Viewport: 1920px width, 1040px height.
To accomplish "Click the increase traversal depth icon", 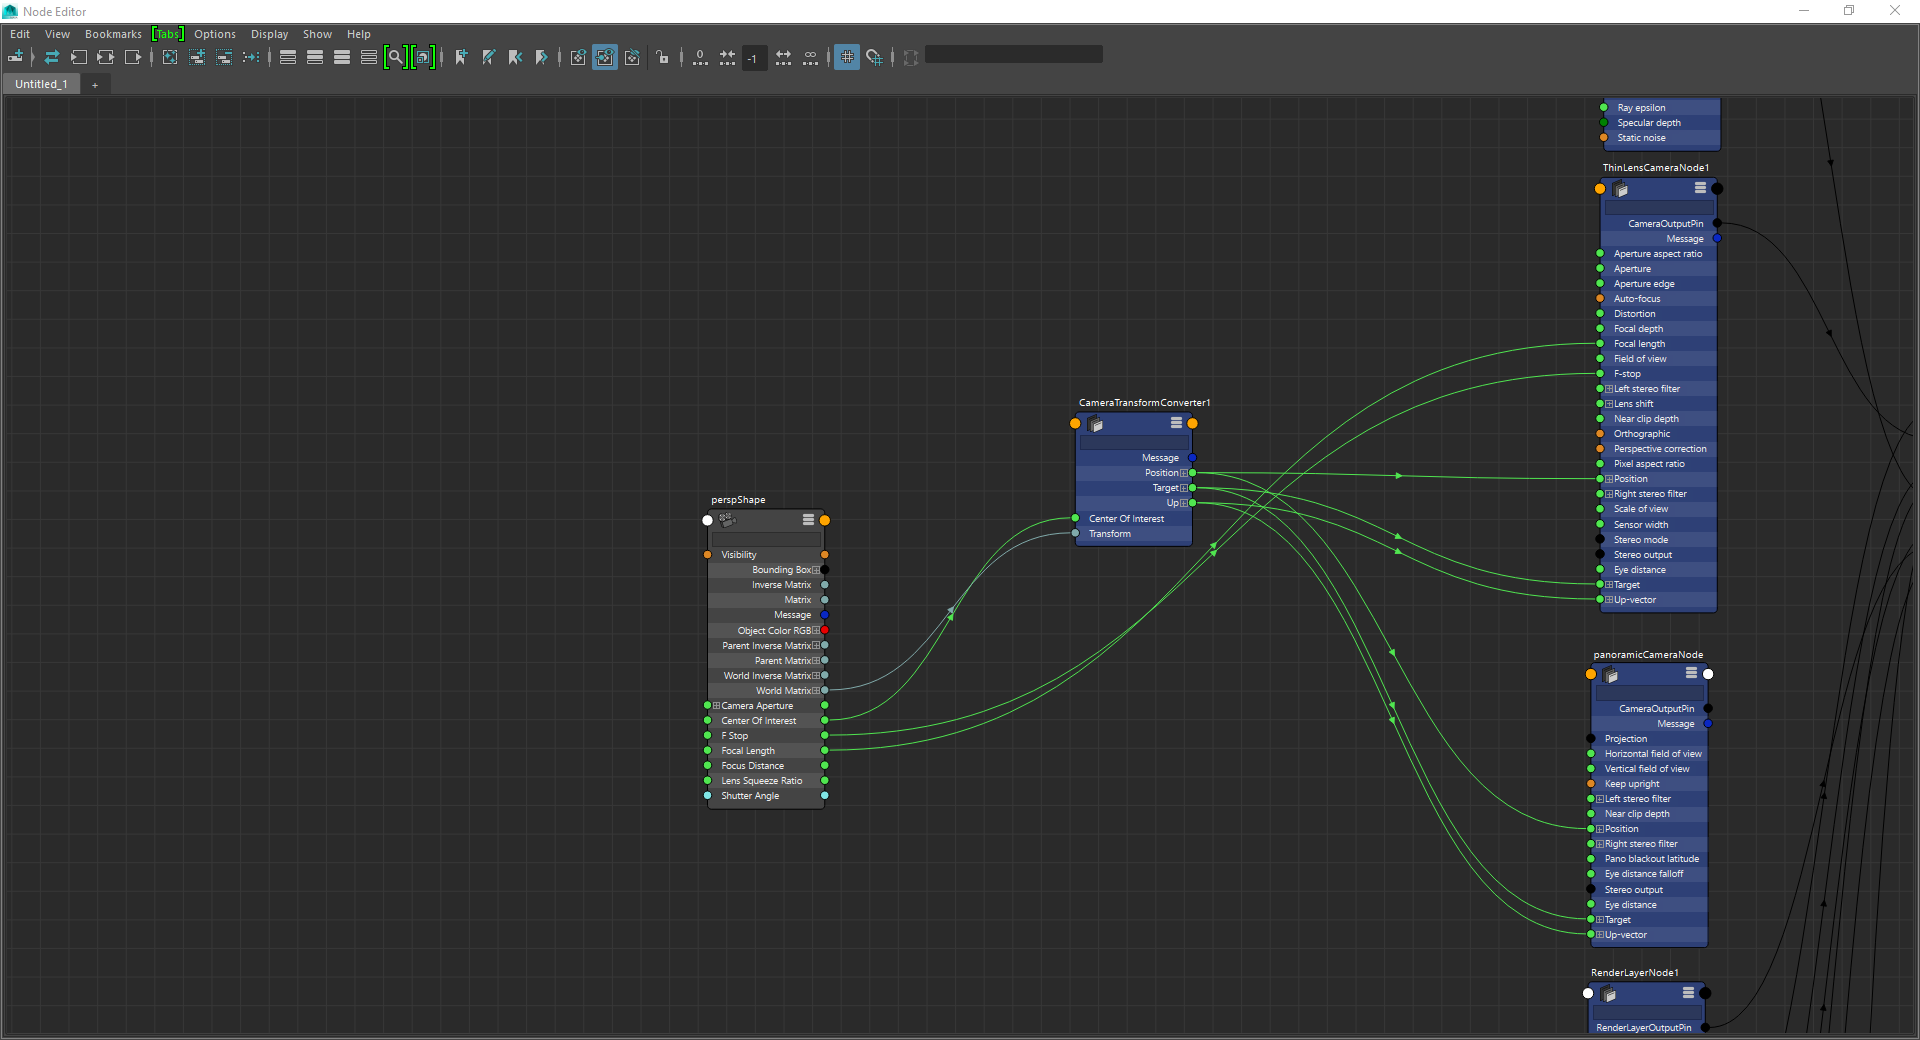I will (x=783, y=57).
